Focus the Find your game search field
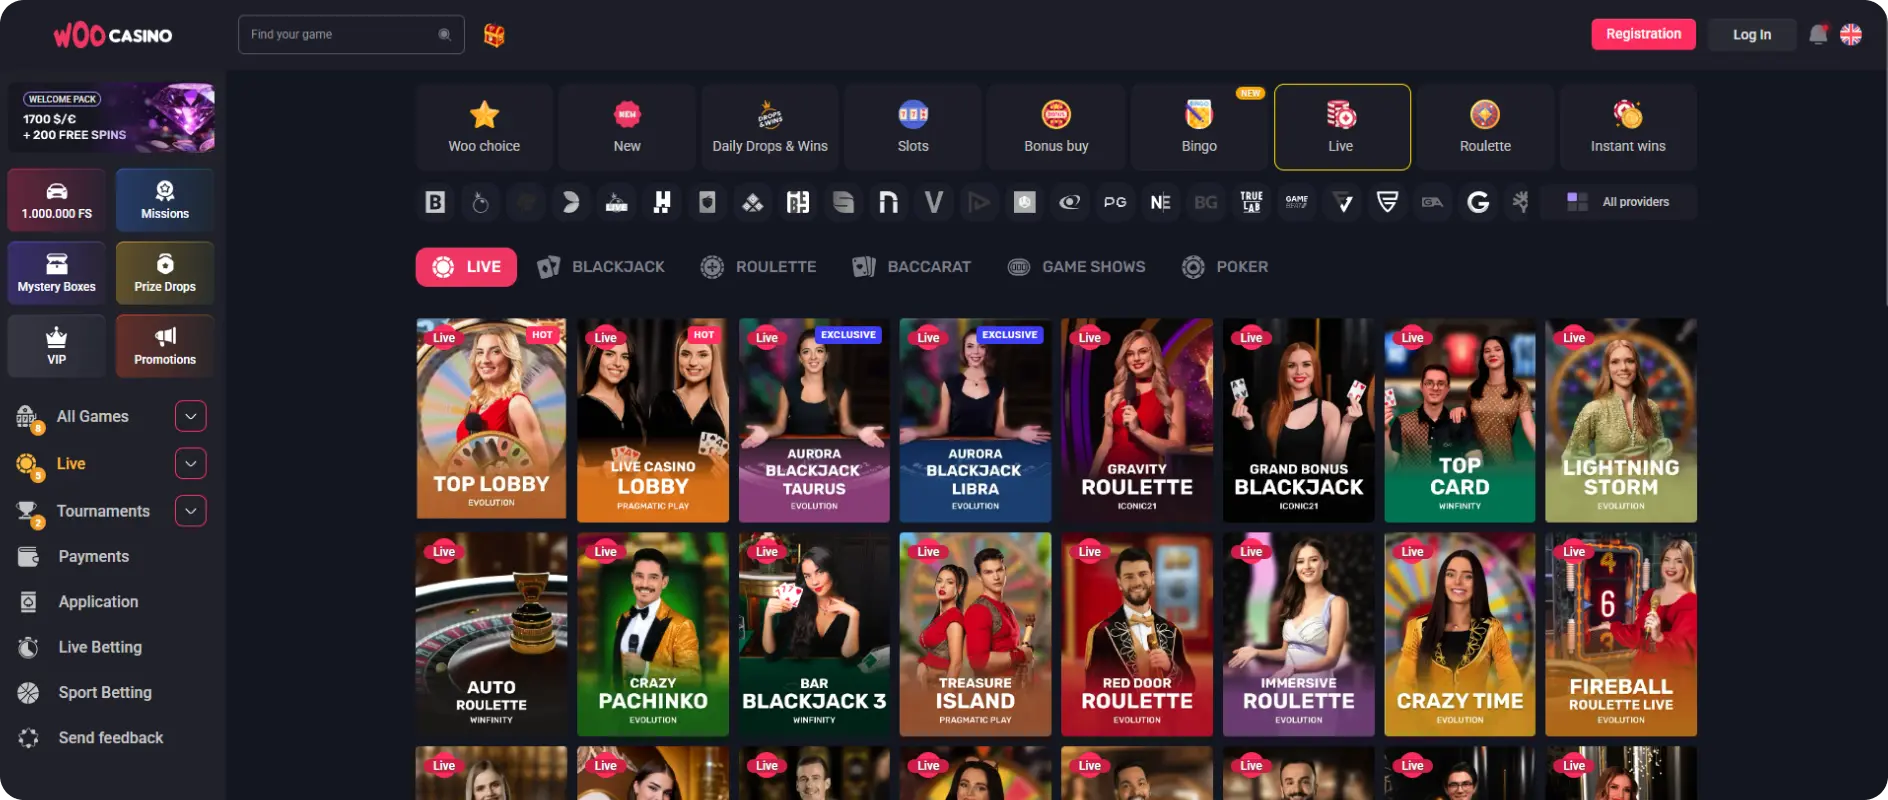 coord(351,34)
